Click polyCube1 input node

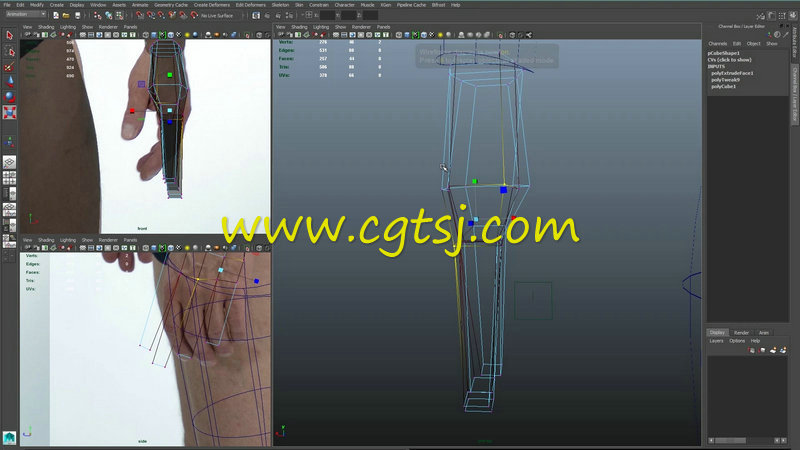723,86
